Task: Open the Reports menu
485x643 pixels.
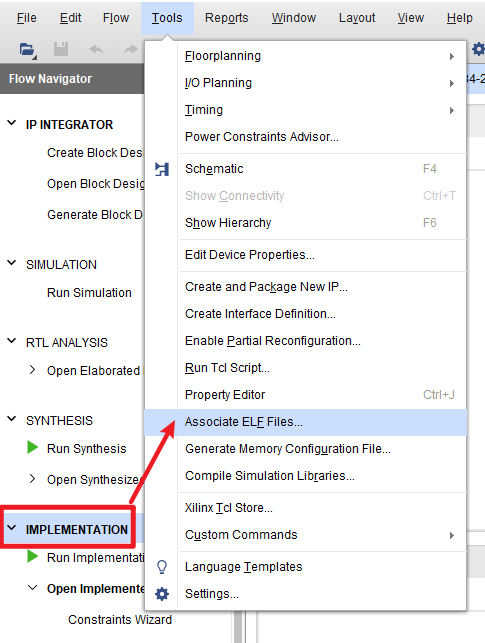Action: pos(226,18)
